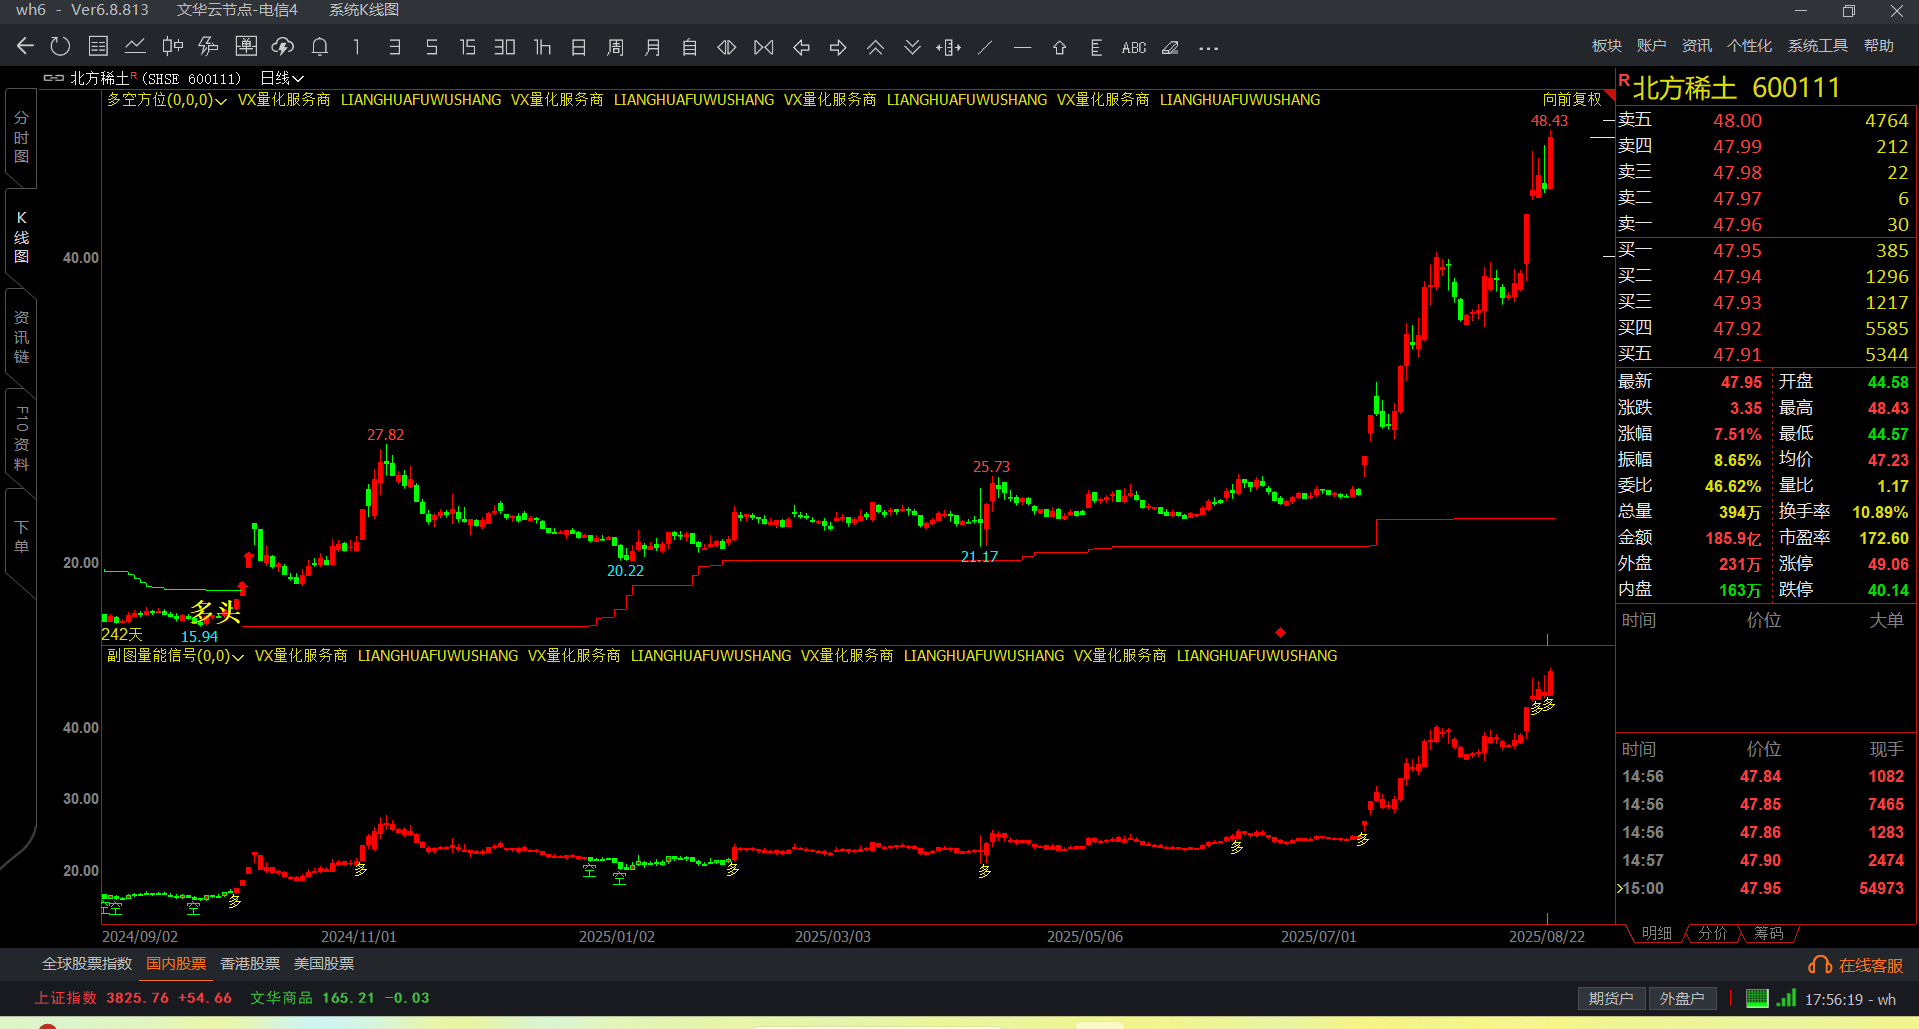1919x1029 pixels.
Task: Open 在线客服 online support
Action: pyautogui.click(x=1856, y=965)
